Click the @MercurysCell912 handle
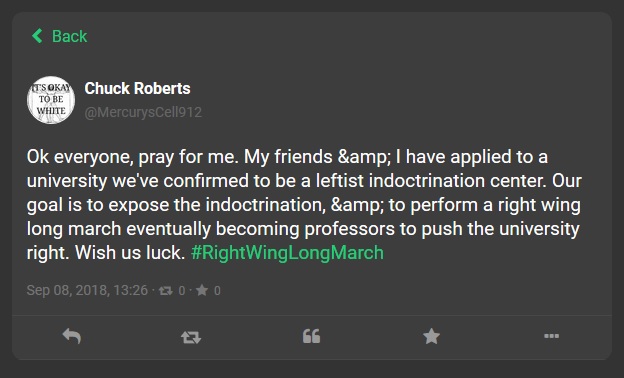This screenshot has height=378, width=624. [x=143, y=112]
